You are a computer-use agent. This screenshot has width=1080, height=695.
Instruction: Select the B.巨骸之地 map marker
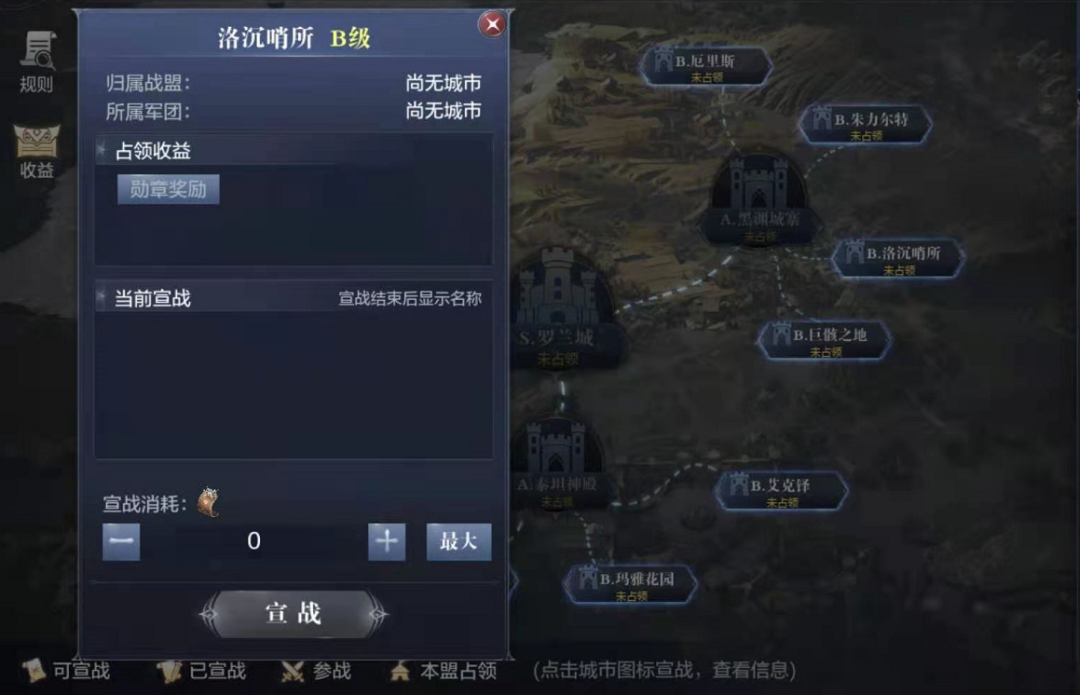coord(824,340)
